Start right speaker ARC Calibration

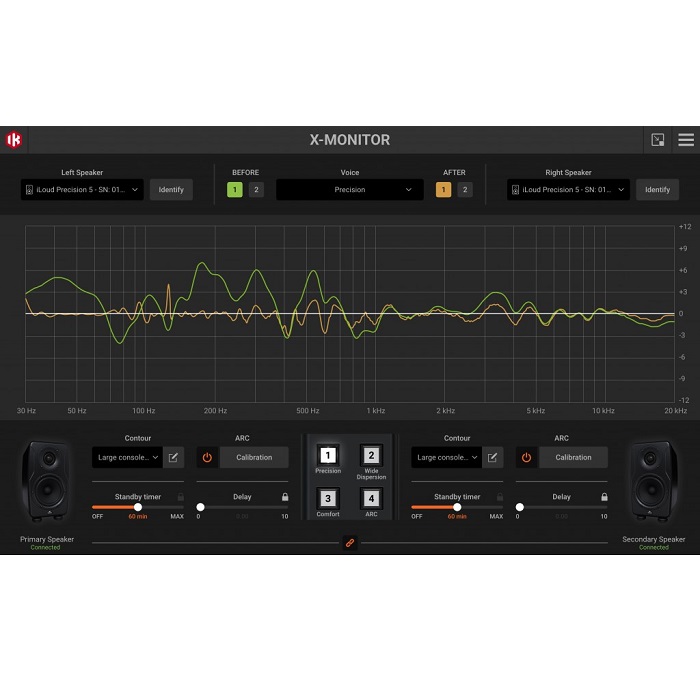point(573,458)
